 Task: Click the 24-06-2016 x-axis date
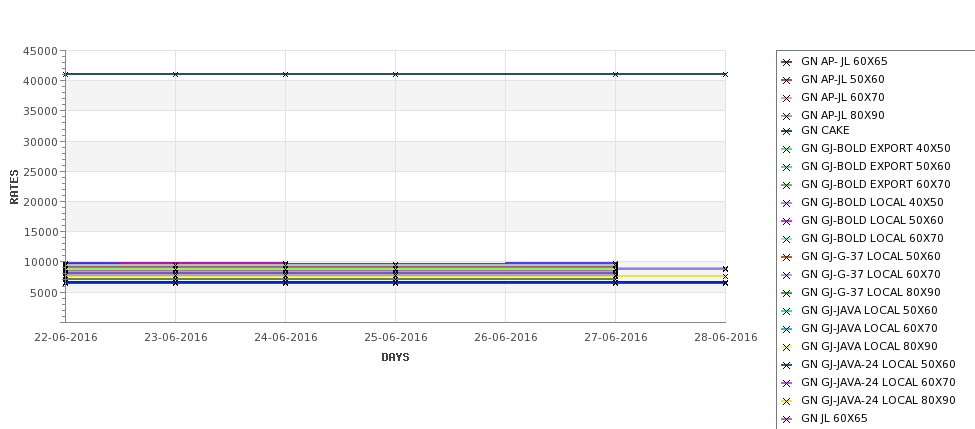285,338
